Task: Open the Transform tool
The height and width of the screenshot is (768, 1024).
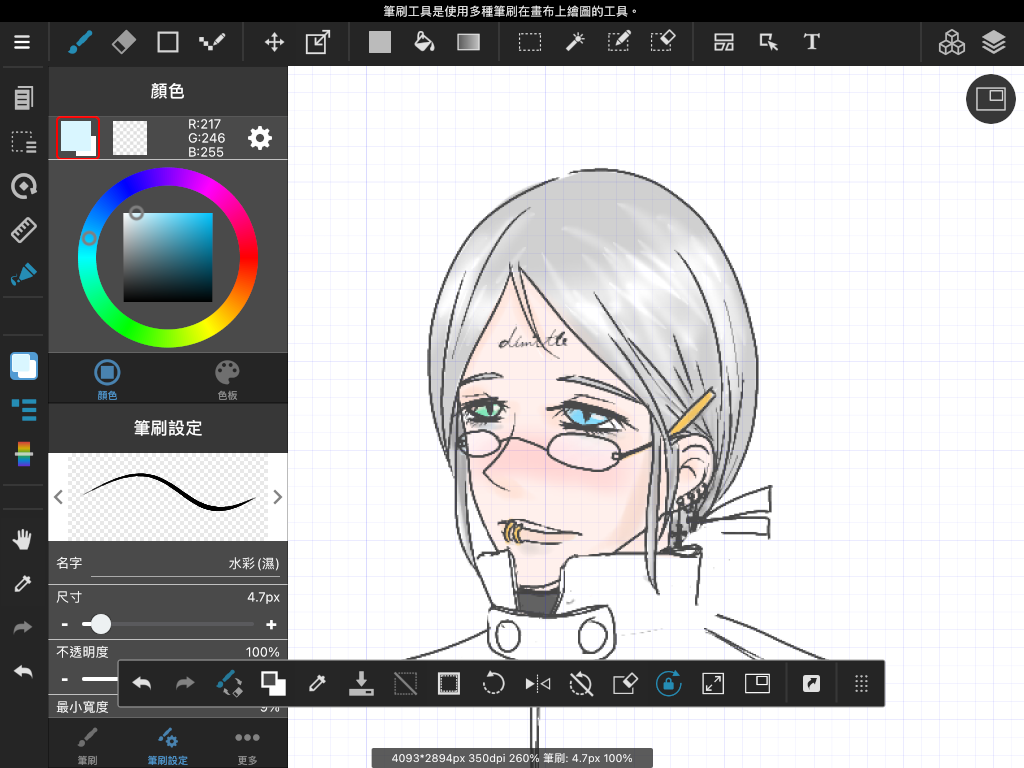Action: point(318,42)
